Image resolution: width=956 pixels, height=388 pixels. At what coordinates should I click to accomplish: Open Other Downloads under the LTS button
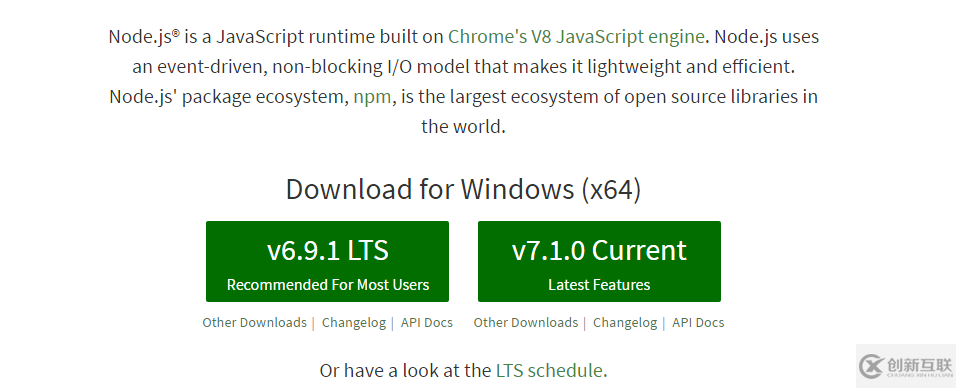pyautogui.click(x=254, y=322)
